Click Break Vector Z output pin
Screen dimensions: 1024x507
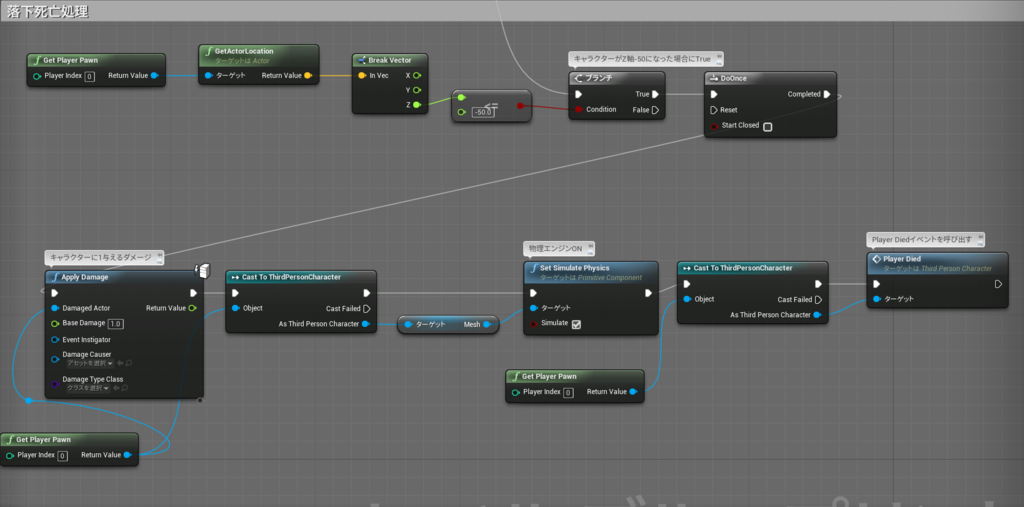click(x=417, y=105)
